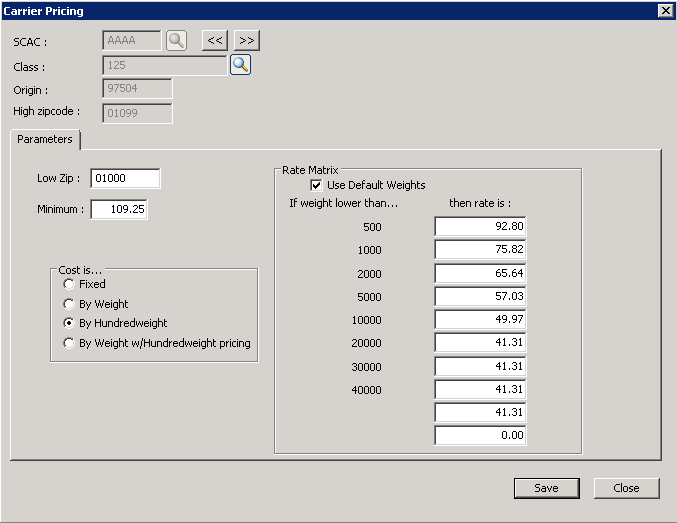Click the Class lookup magnifier icon

240,65
